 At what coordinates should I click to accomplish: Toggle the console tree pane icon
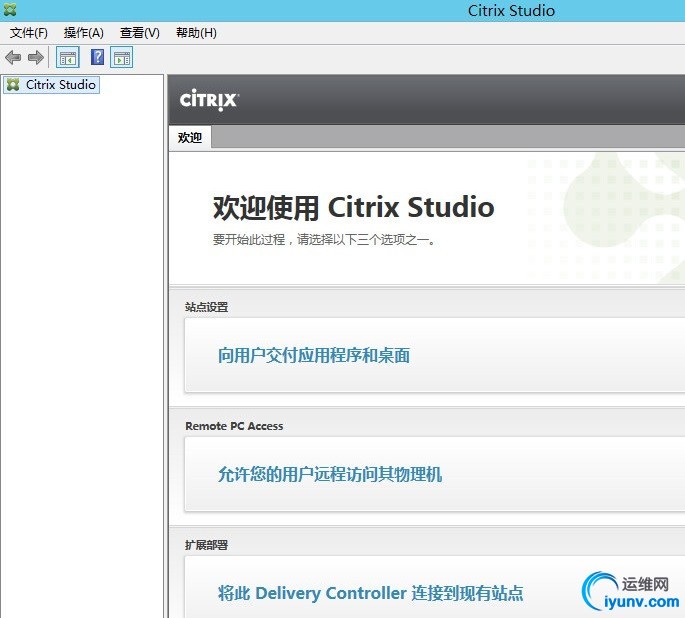pyautogui.click(x=68, y=57)
